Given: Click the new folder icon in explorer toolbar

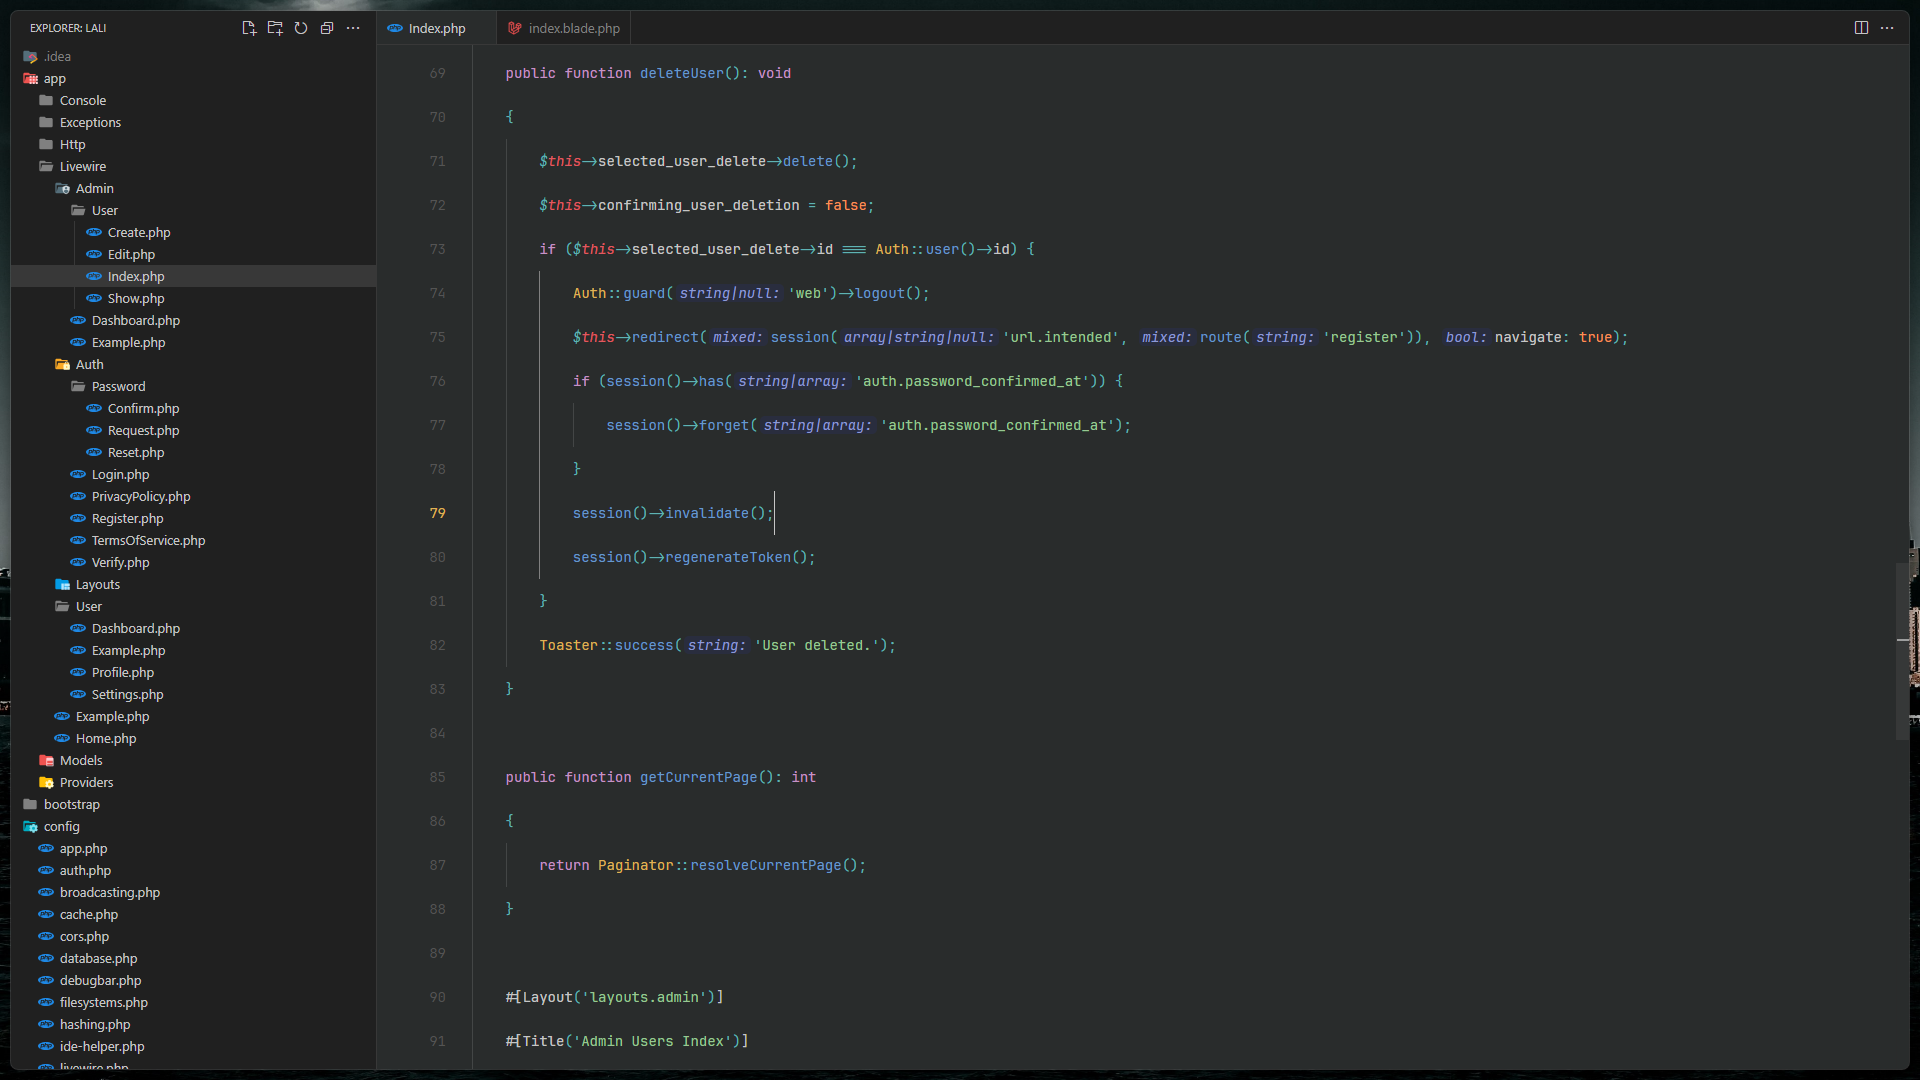Looking at the screenshot, I should (273, 28).
